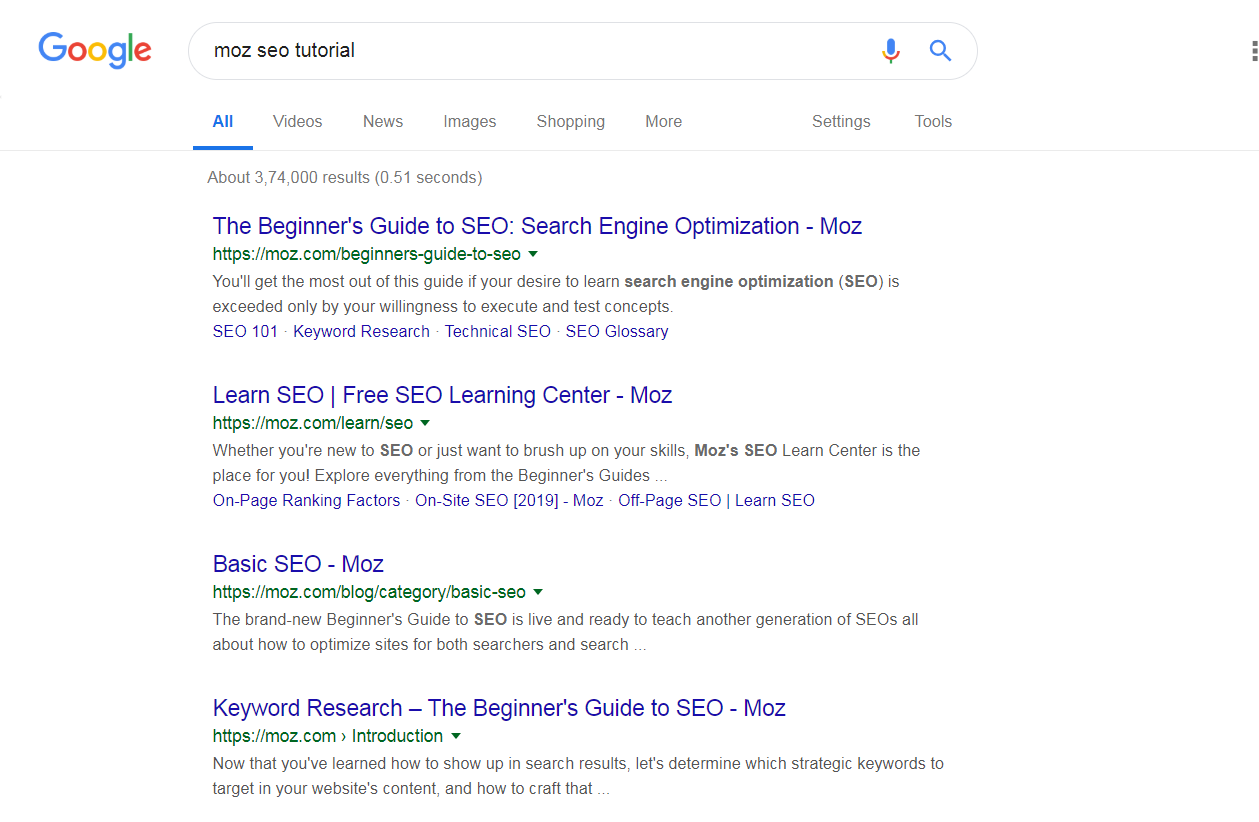Open The Beginner's Guide to SEO result

click(x=537, y=226)
